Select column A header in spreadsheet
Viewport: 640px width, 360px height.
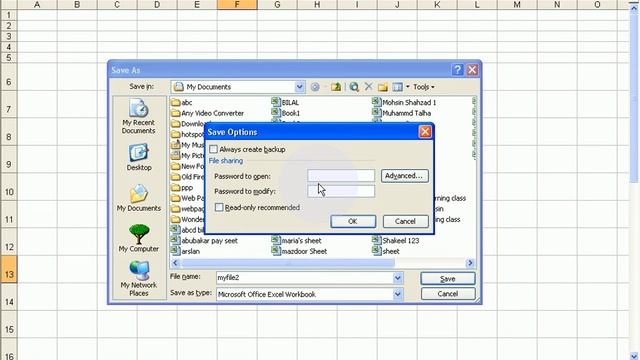point(37,4)
